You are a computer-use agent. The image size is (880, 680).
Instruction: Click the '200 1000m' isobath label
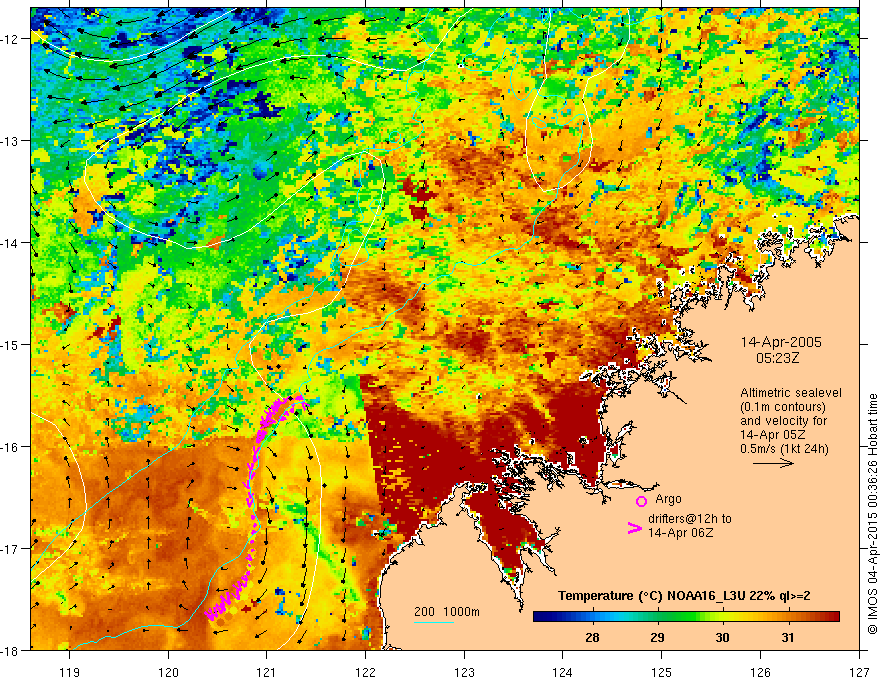pos(447,612)
